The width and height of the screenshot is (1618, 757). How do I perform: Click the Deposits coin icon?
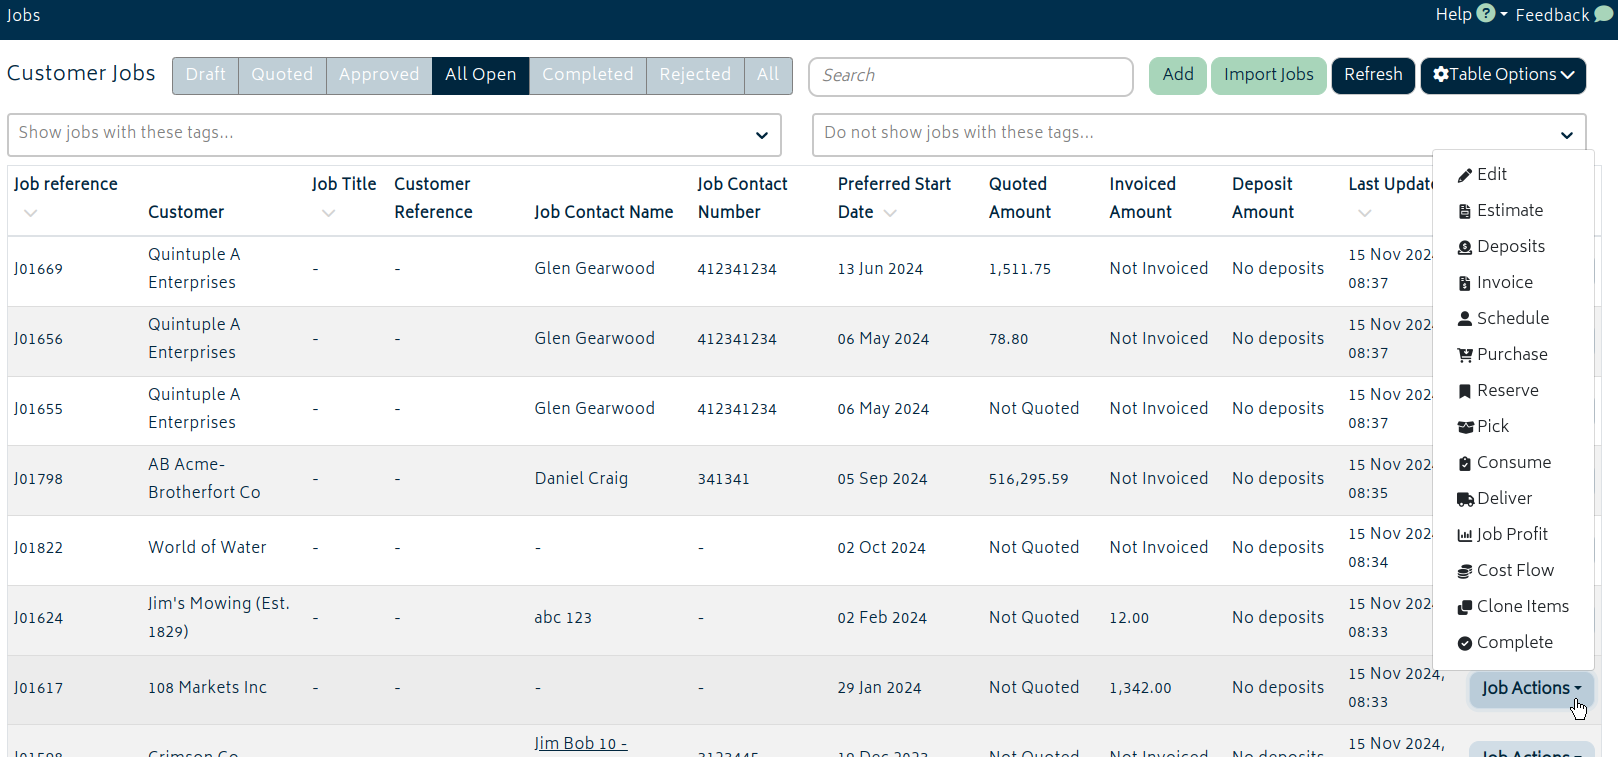tap(1465, 247)
